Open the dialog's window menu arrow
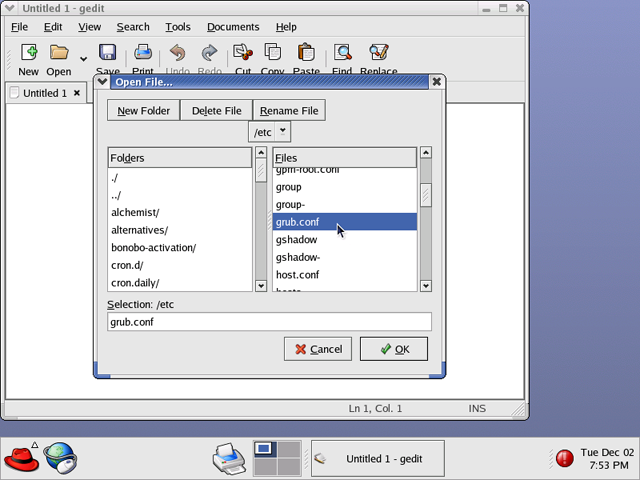 [103, 82]
